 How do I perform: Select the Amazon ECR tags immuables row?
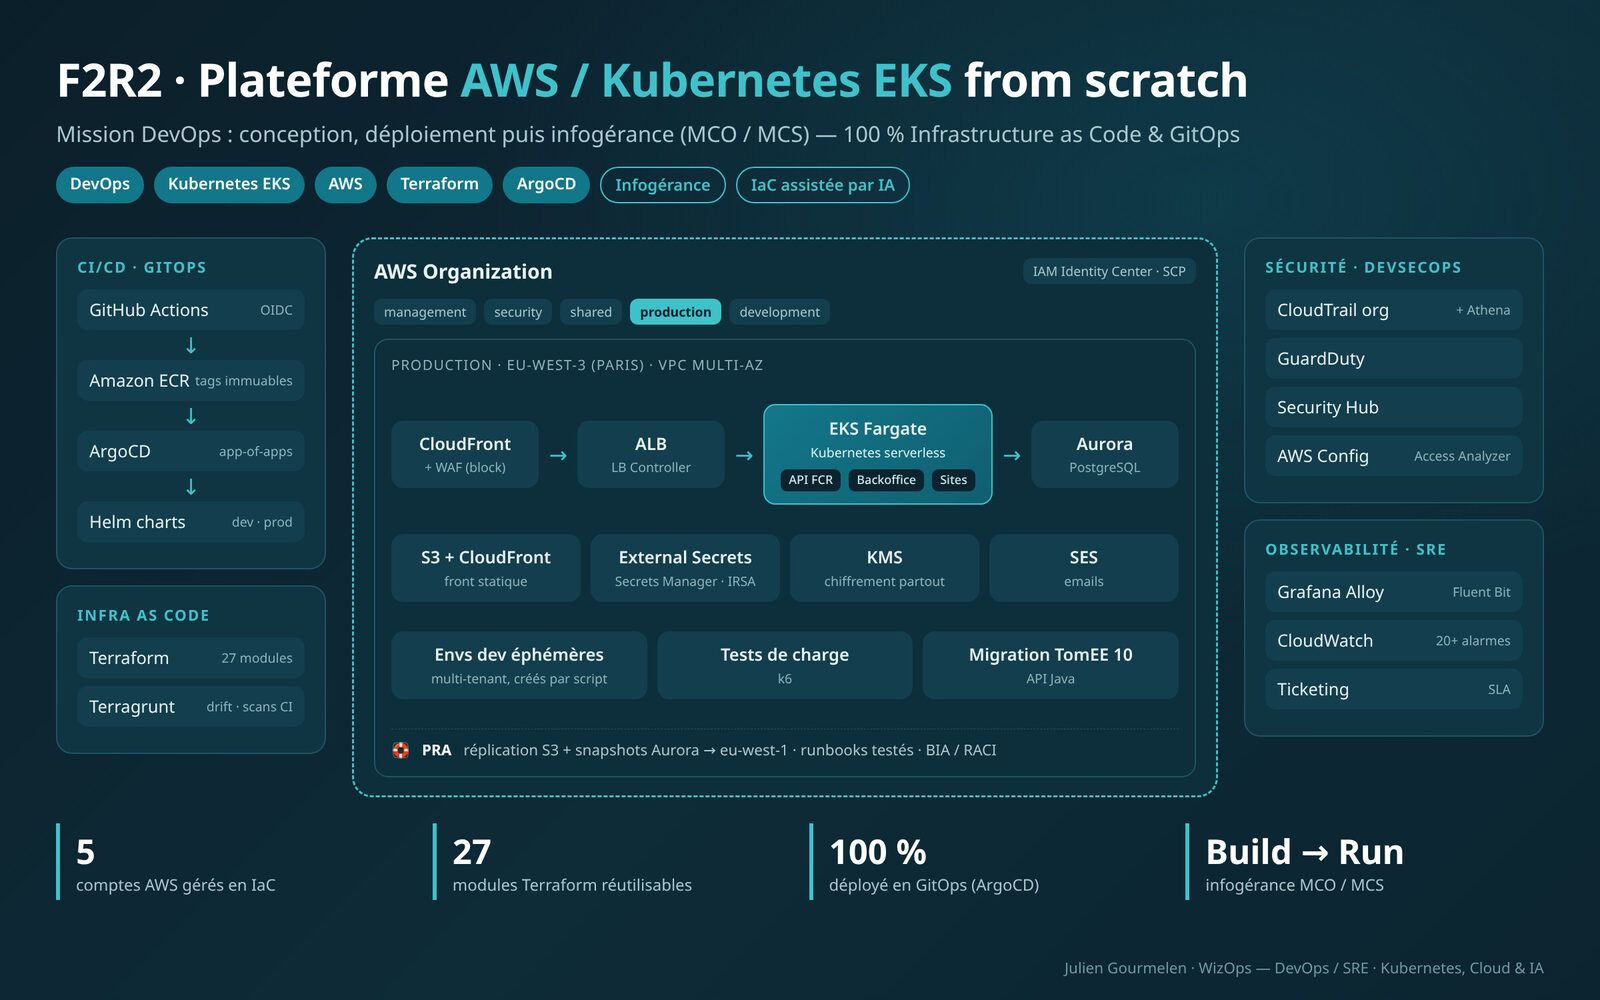pyautogui.click(x=191, y=381)
